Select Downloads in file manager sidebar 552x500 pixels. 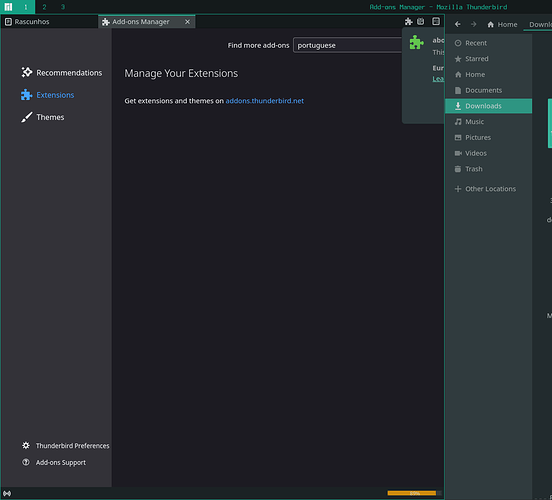488,106
